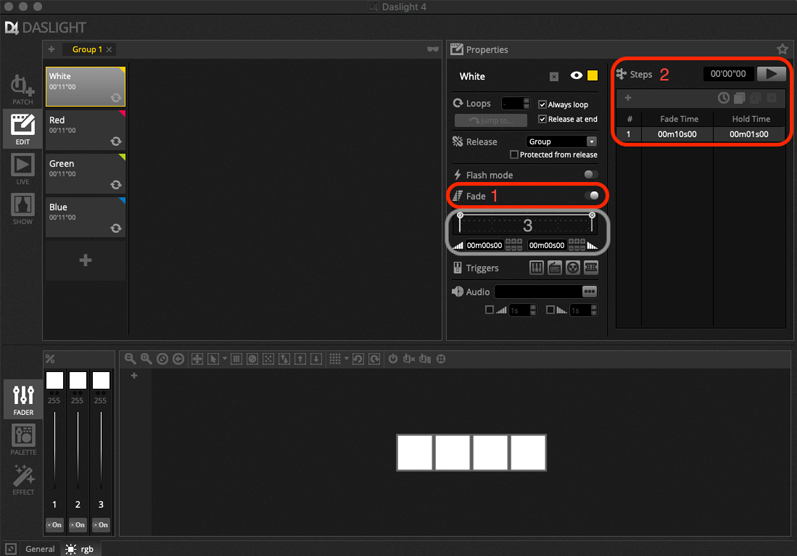
Task: Toggle the Flash mode switch
Action: (x=591, y=174)
